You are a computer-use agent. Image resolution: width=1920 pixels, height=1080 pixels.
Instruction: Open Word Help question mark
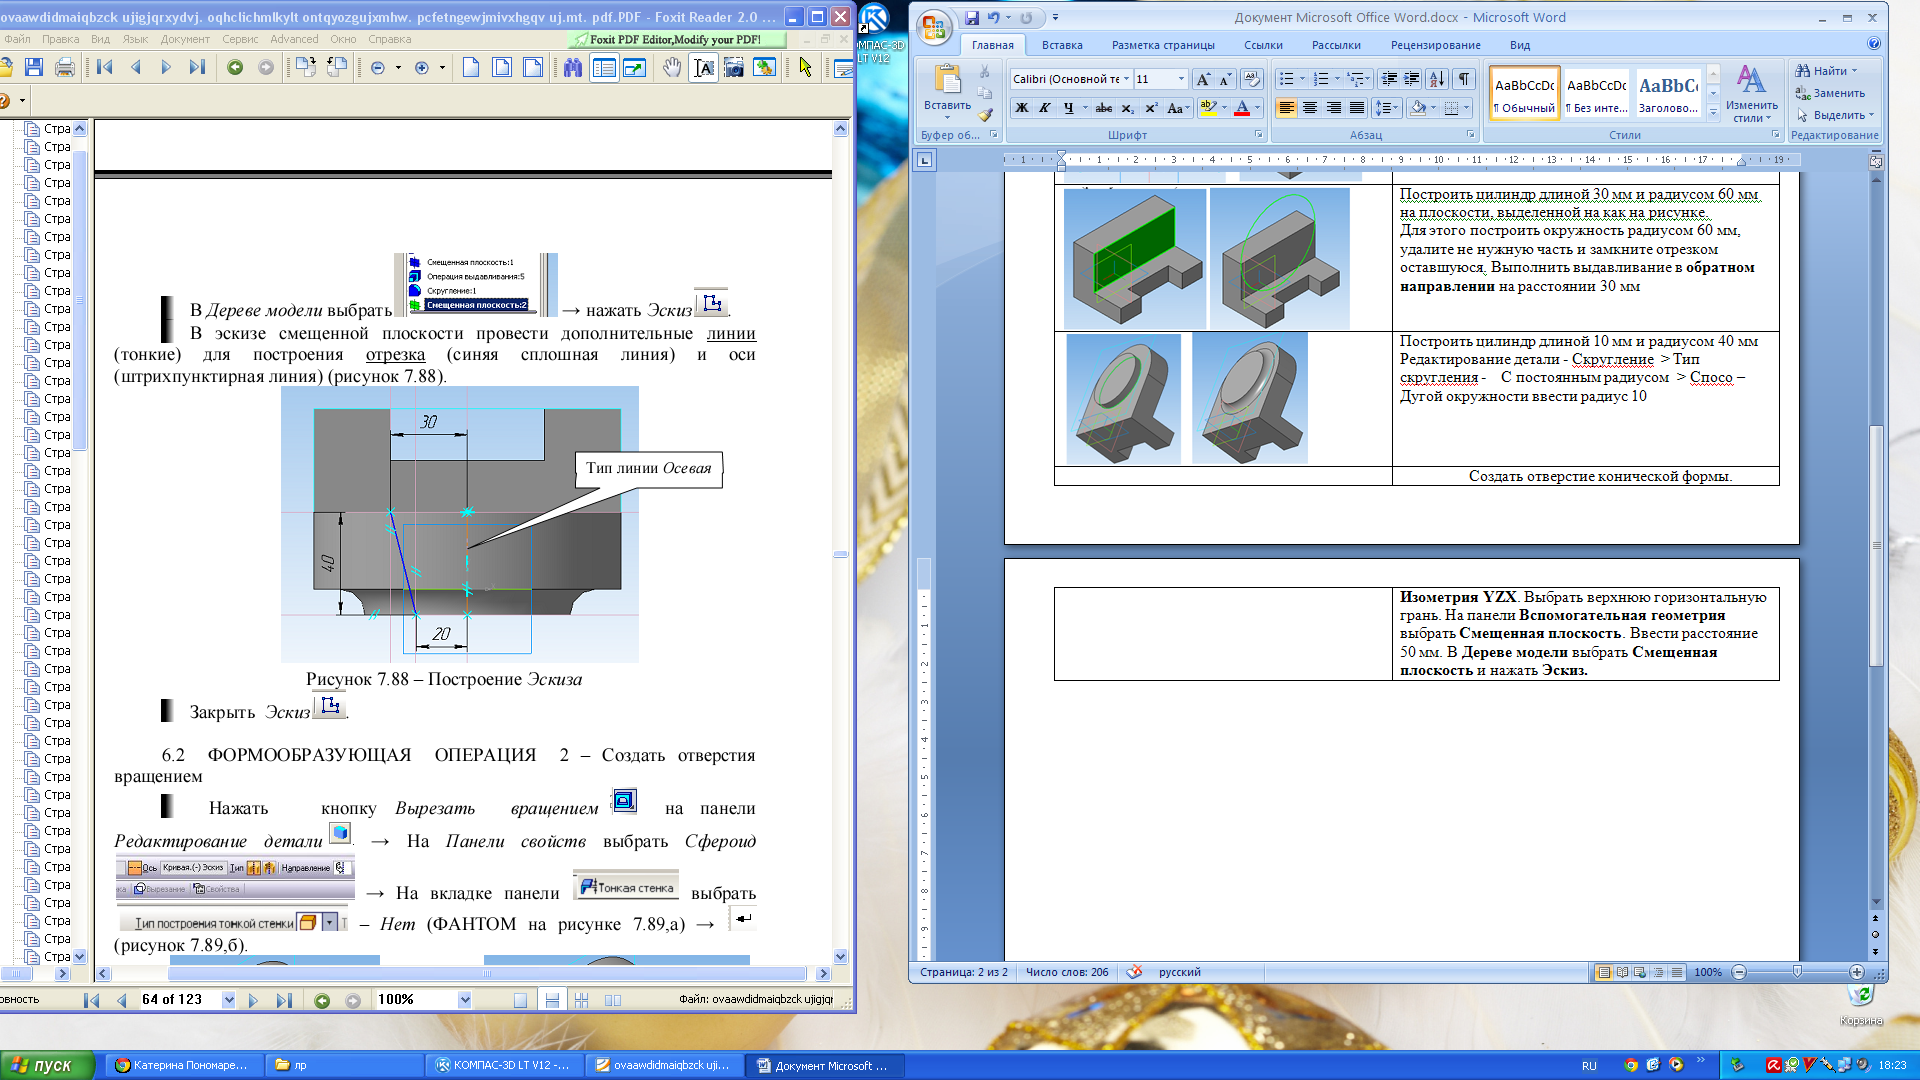point(1874,44)
